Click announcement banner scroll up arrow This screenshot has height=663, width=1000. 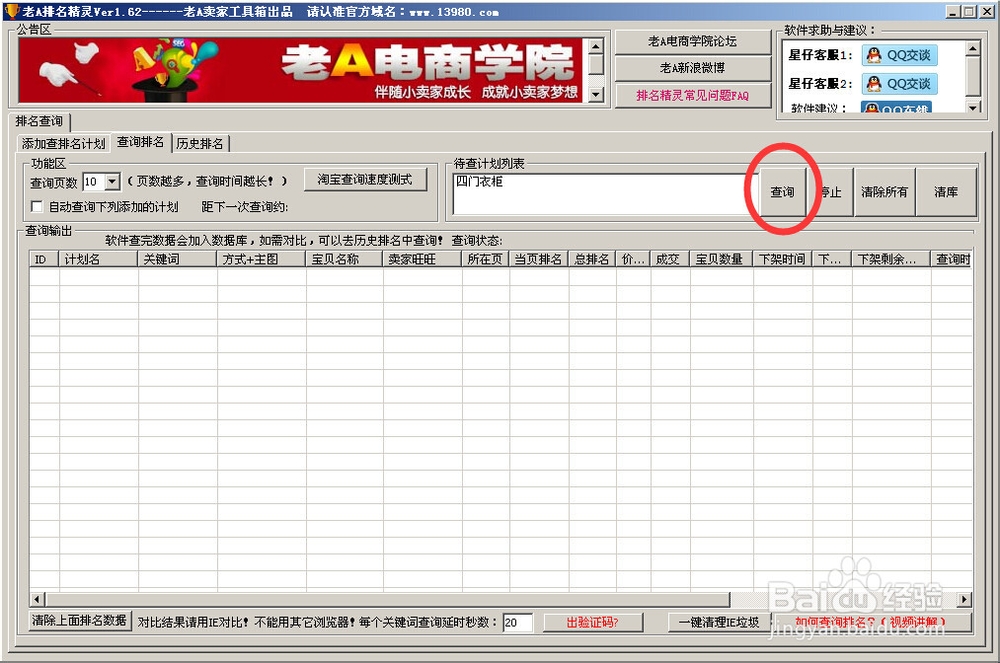tap(595, 47)
